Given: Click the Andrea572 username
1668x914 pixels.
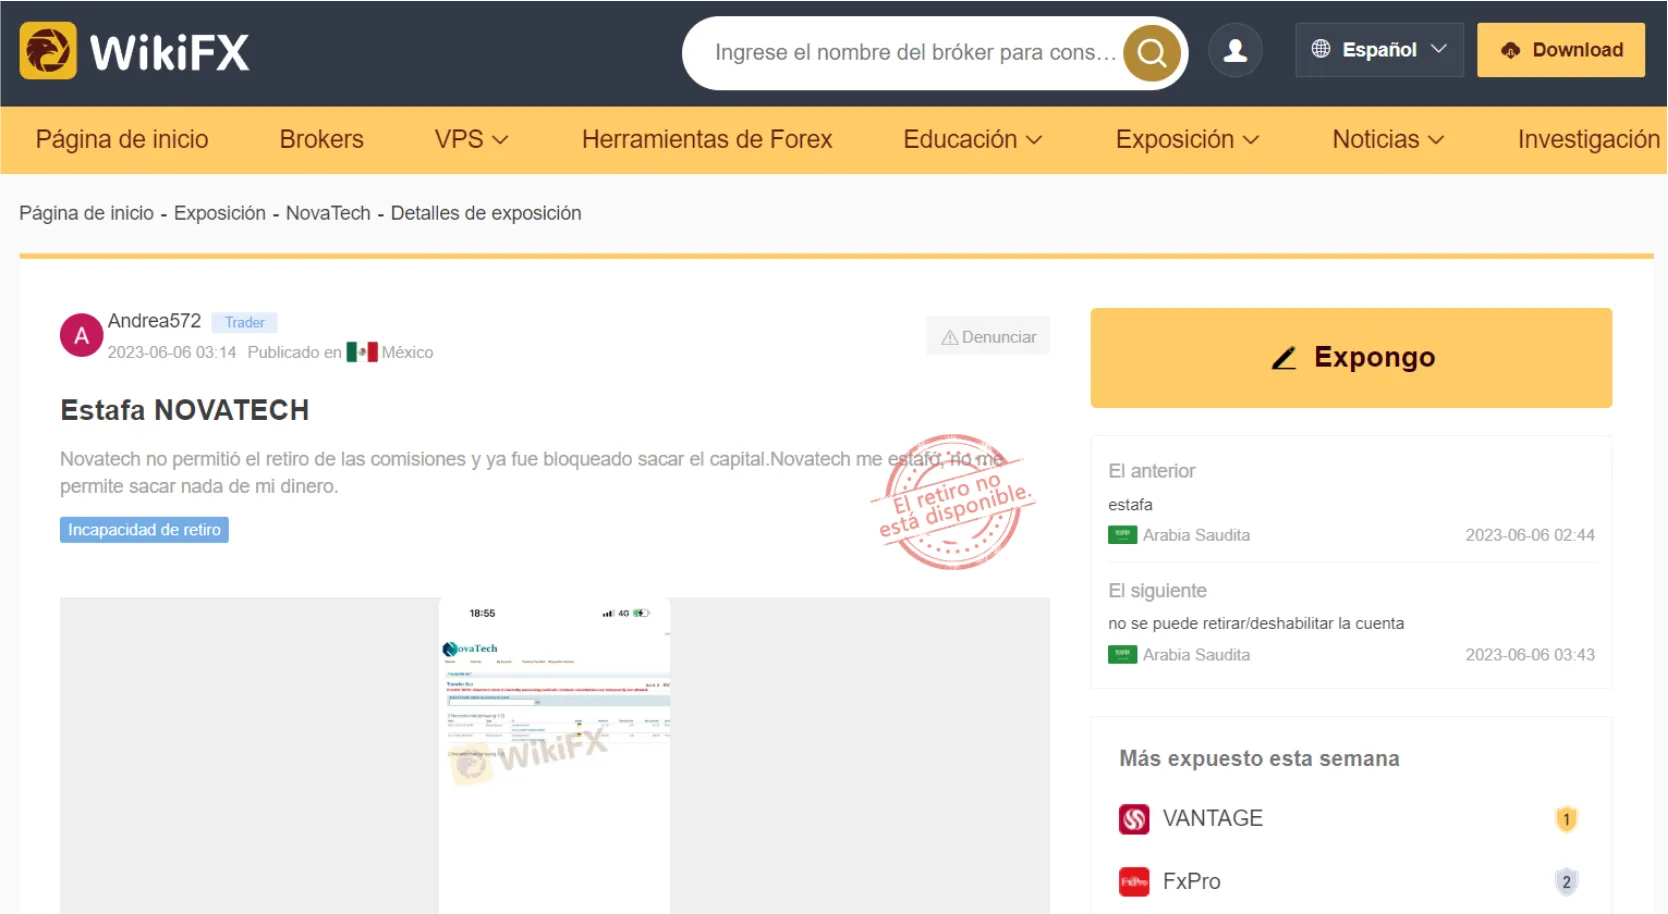Looking at the screenshot, I should click(x=154, y=321).
